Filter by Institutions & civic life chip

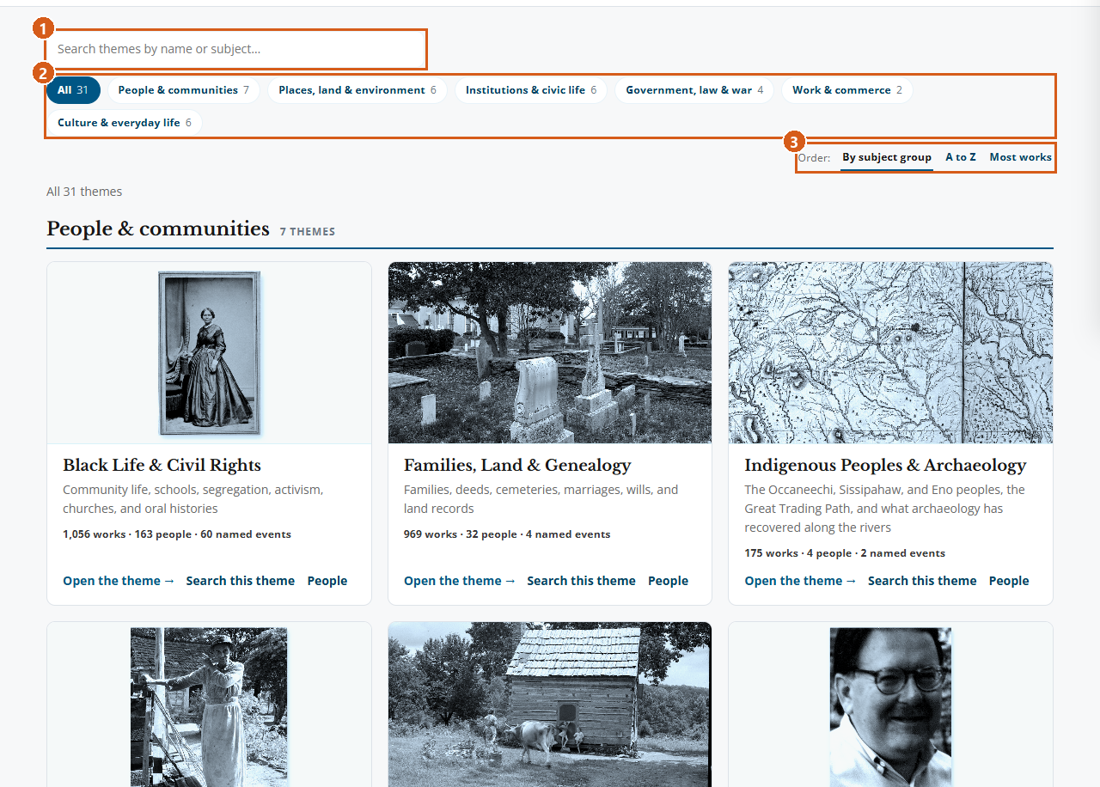(x=531, y=90)
